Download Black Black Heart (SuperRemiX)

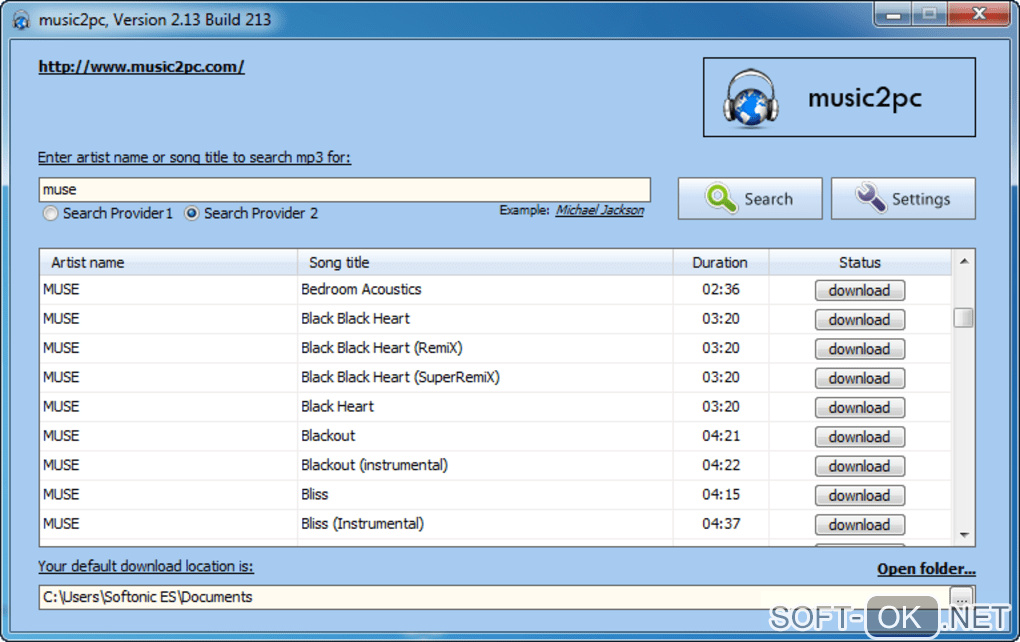coord(859,378)
